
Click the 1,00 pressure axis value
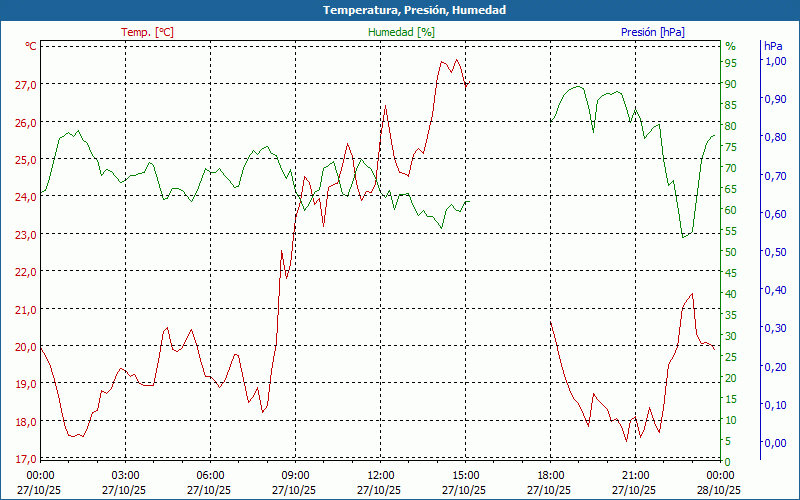click(775, 61)
